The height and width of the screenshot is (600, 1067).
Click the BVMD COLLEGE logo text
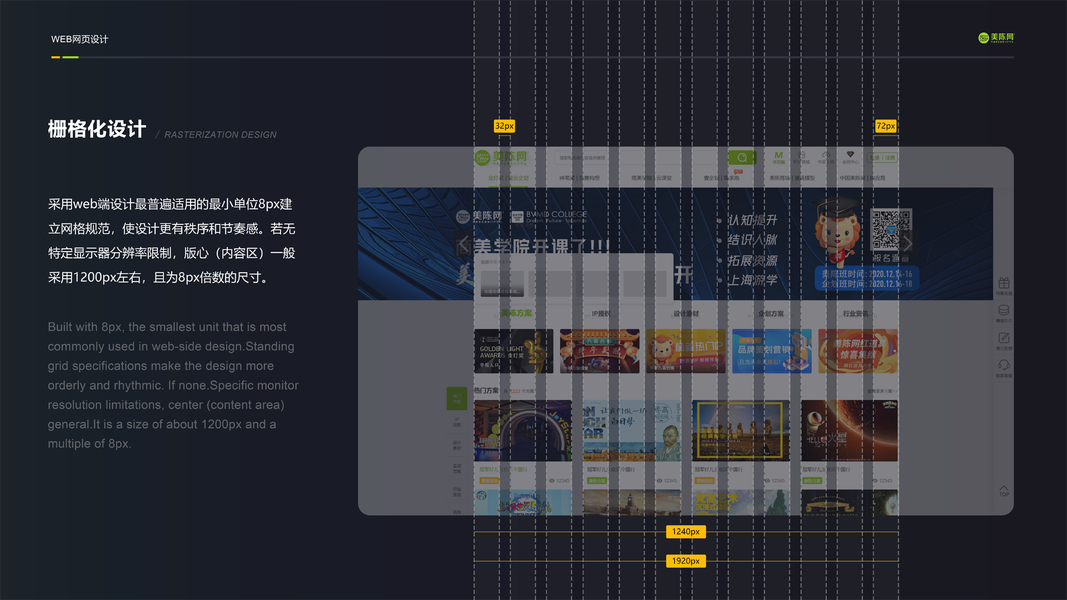[x=556, y=216]
